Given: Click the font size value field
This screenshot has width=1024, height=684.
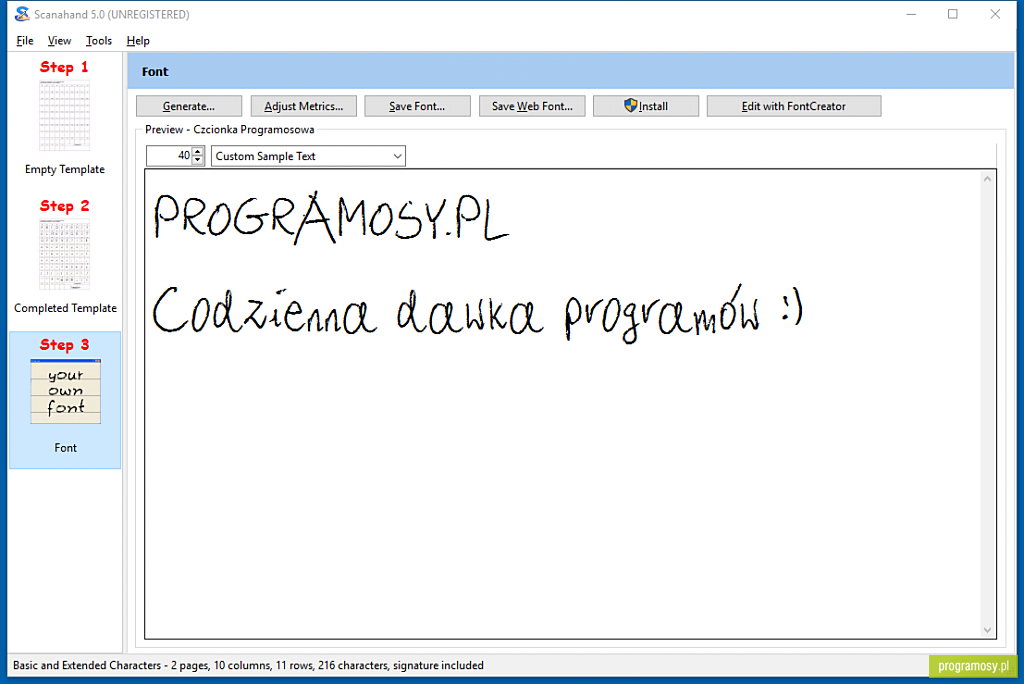Looking at the screenshot, I should (x=169, y=156).
